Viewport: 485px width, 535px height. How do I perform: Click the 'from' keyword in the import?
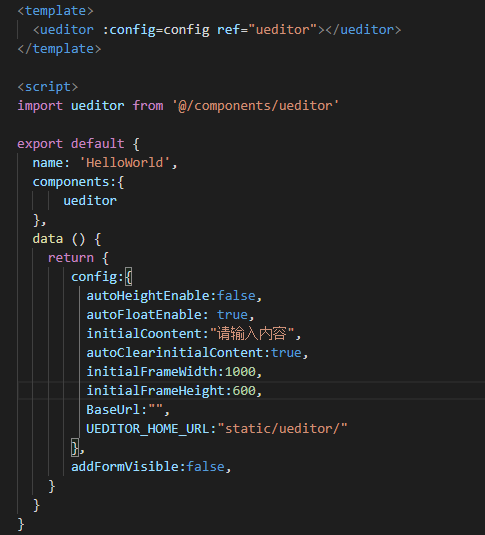coord(148,106)
